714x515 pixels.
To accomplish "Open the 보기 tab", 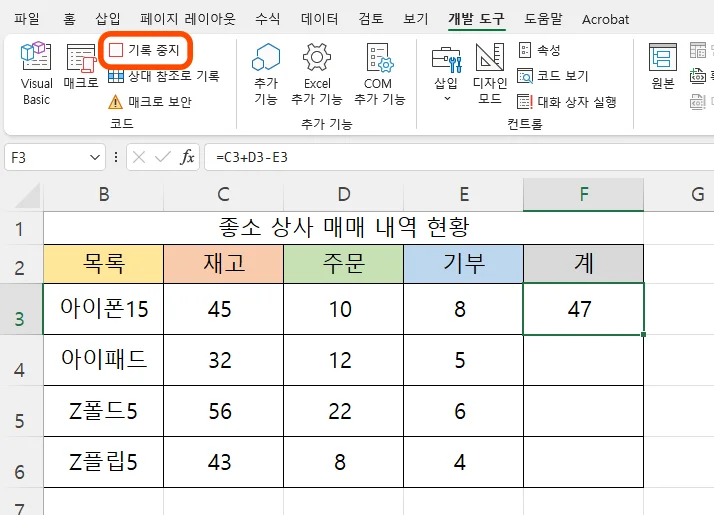I will [x=416, y=19].
